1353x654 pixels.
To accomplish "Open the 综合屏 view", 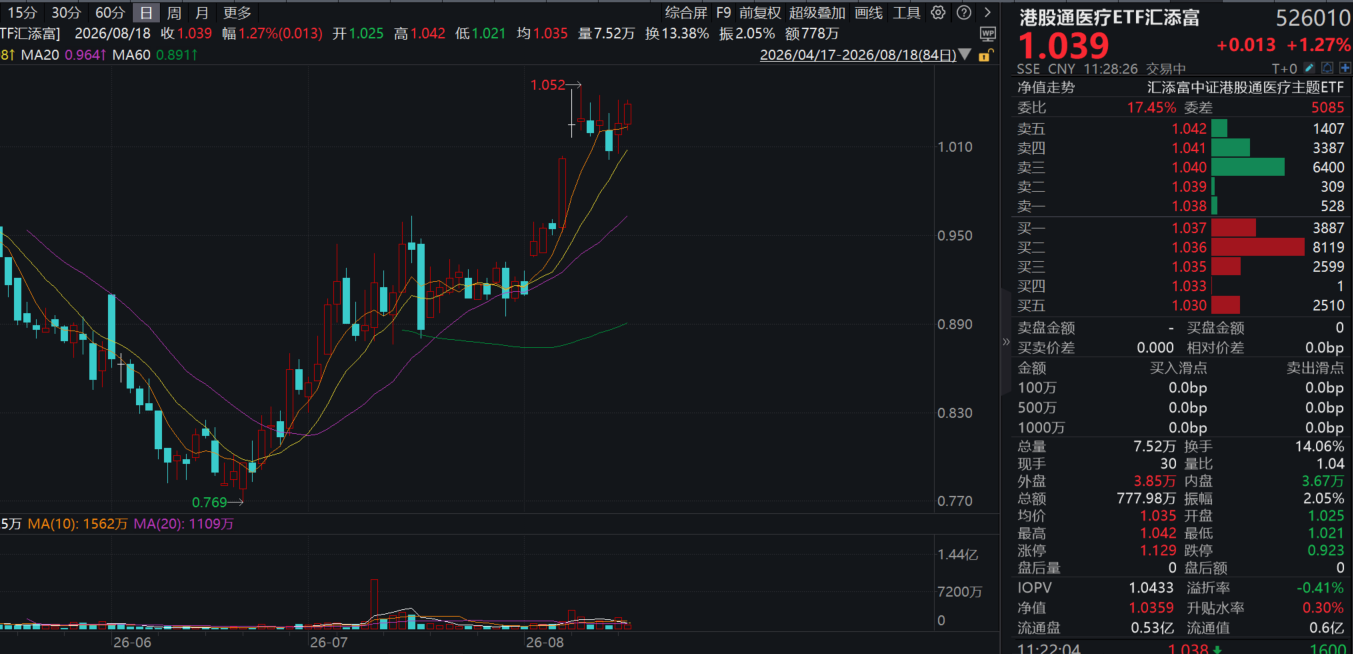I will coord(686,13).
